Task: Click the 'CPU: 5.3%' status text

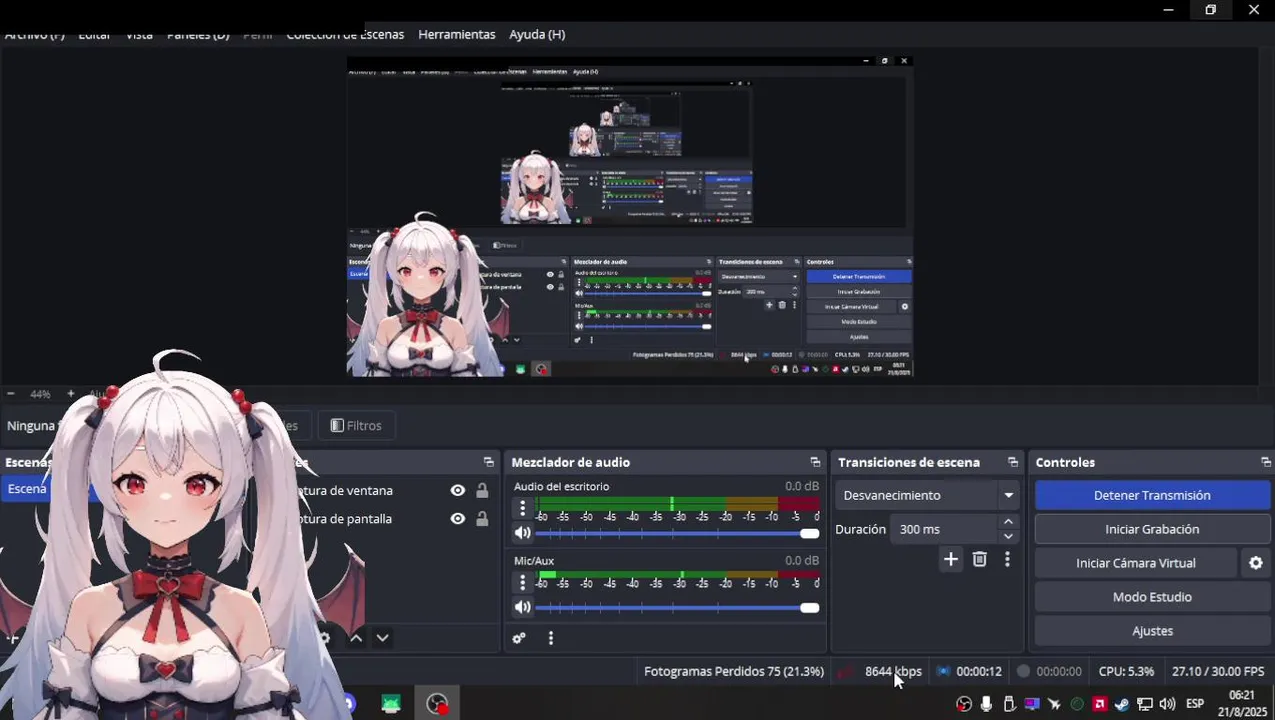Action: (x=1126, y=672)
